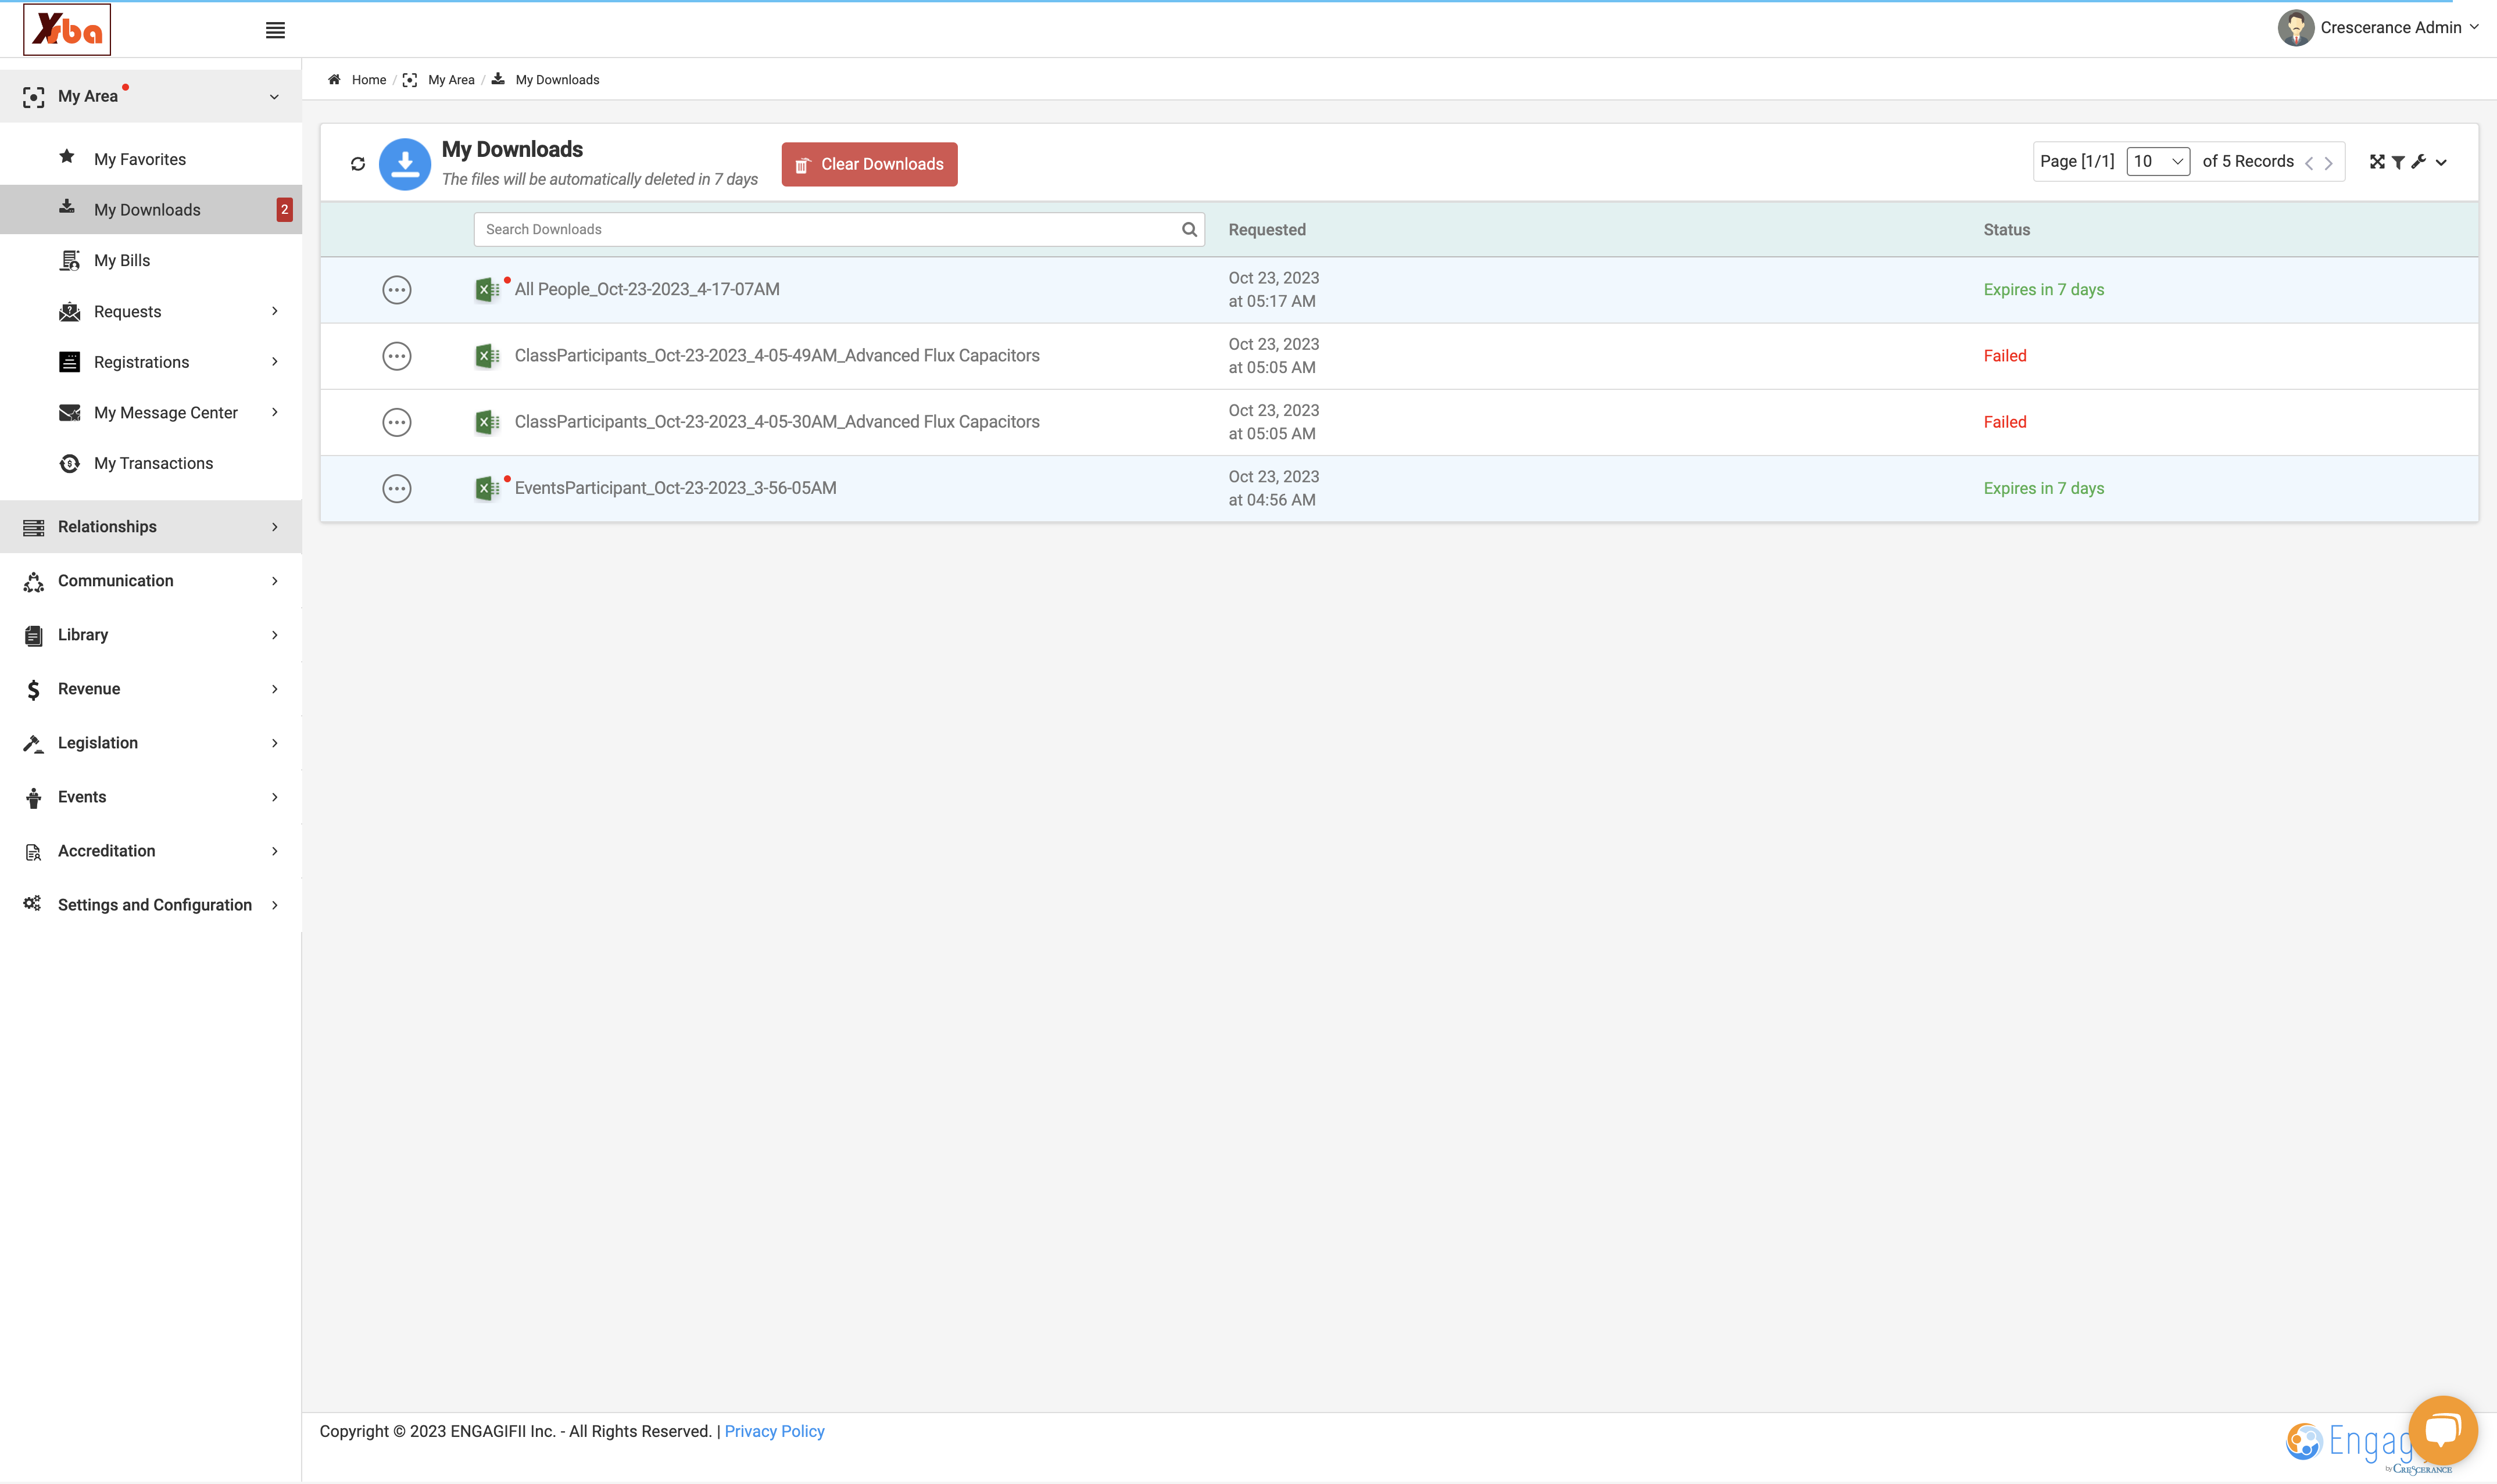Click the wrench tools icon
This screenshot has width=2497, height=1484.
point(2419,162)
